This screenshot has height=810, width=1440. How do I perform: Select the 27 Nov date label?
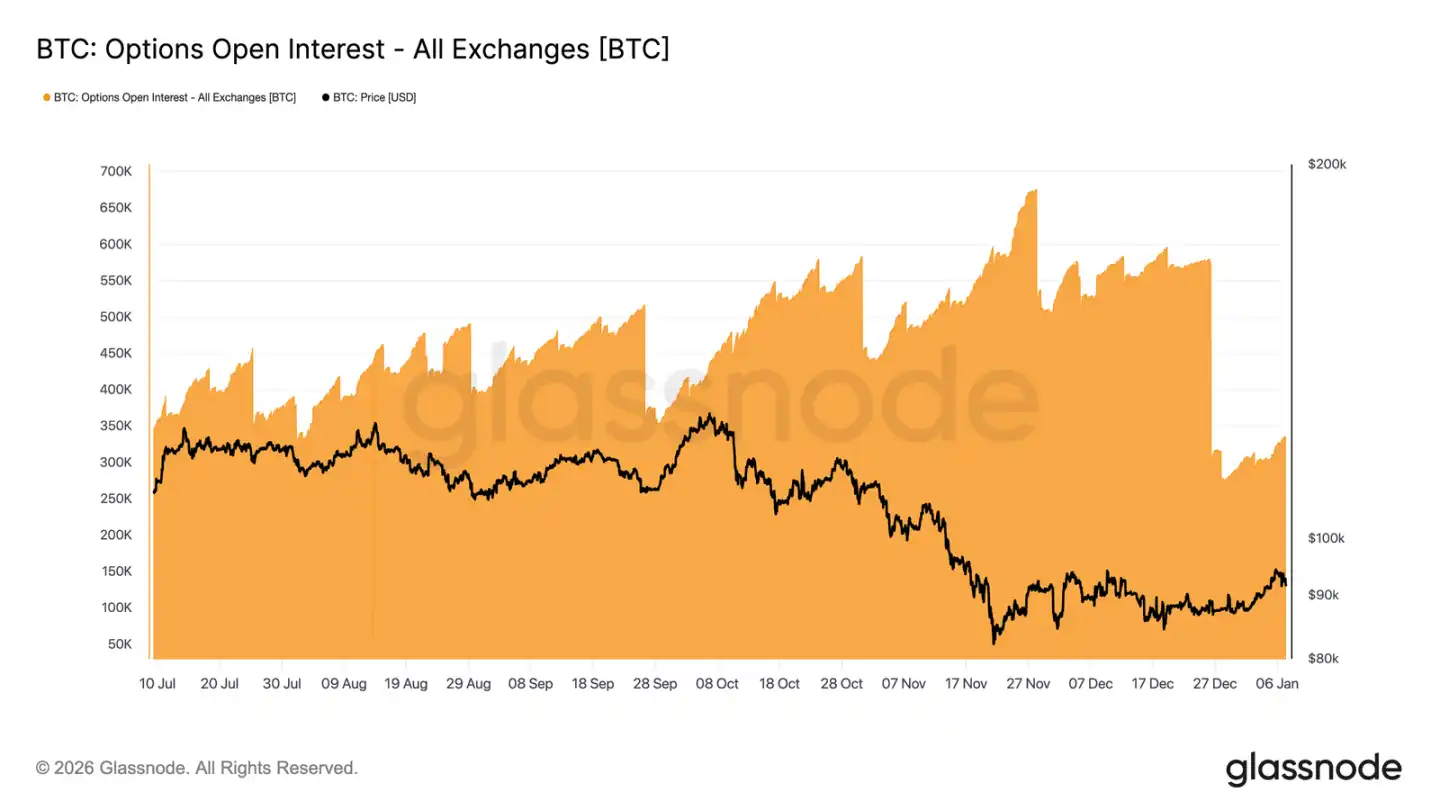point(1028,684)
